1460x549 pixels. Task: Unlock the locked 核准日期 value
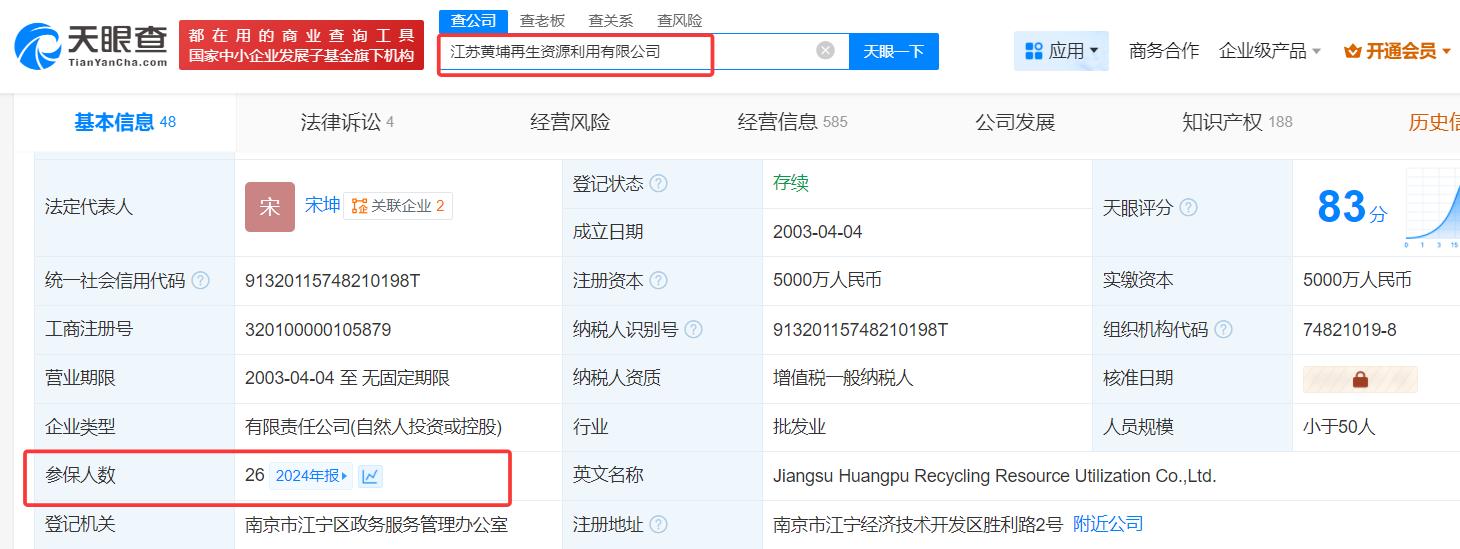[1360, 379]
